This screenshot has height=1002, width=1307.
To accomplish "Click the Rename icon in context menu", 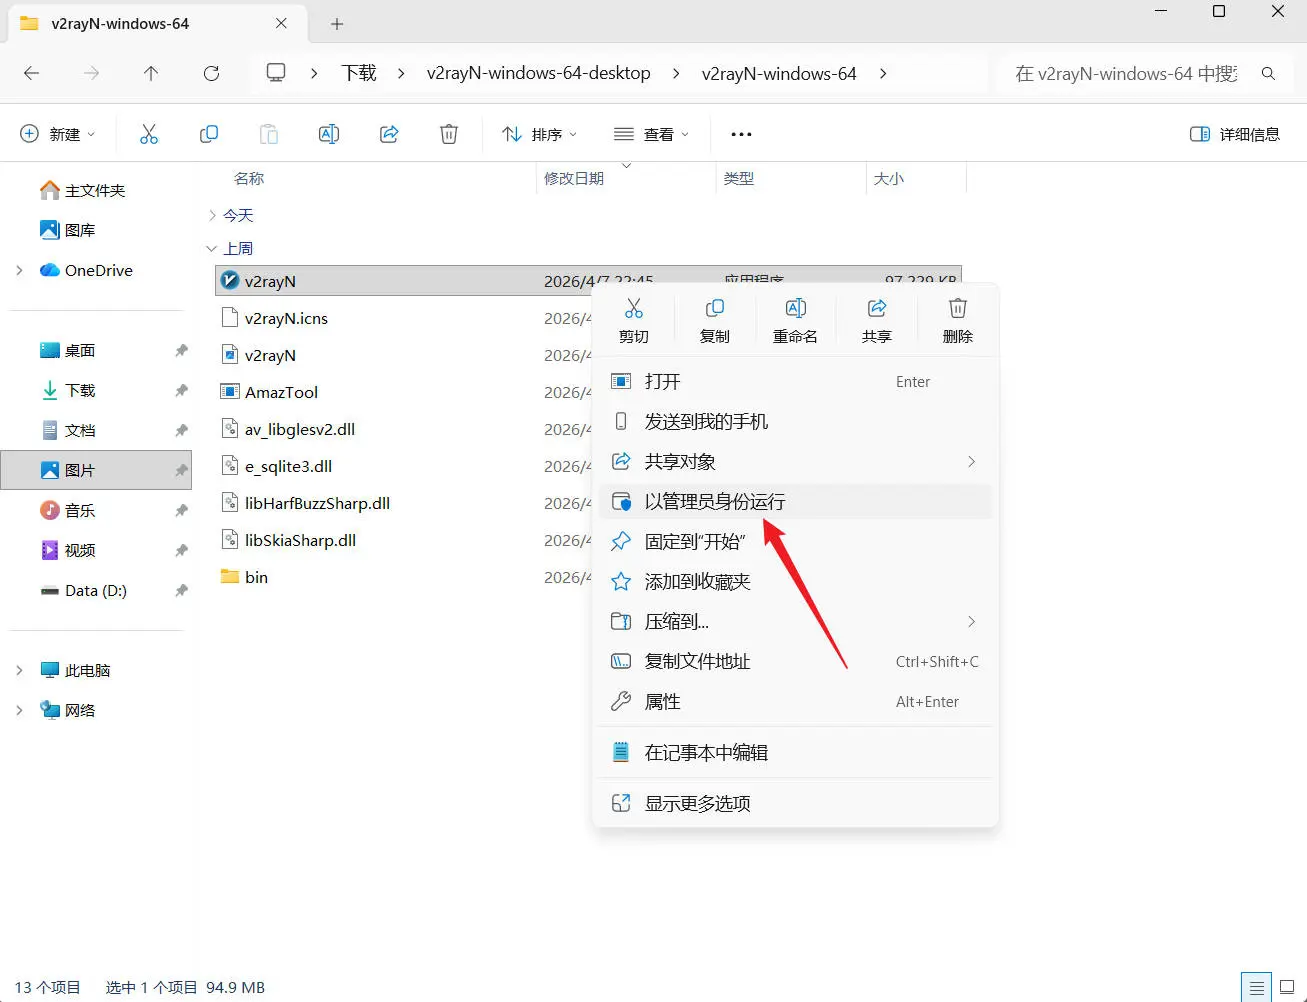I will pos(795,320).
